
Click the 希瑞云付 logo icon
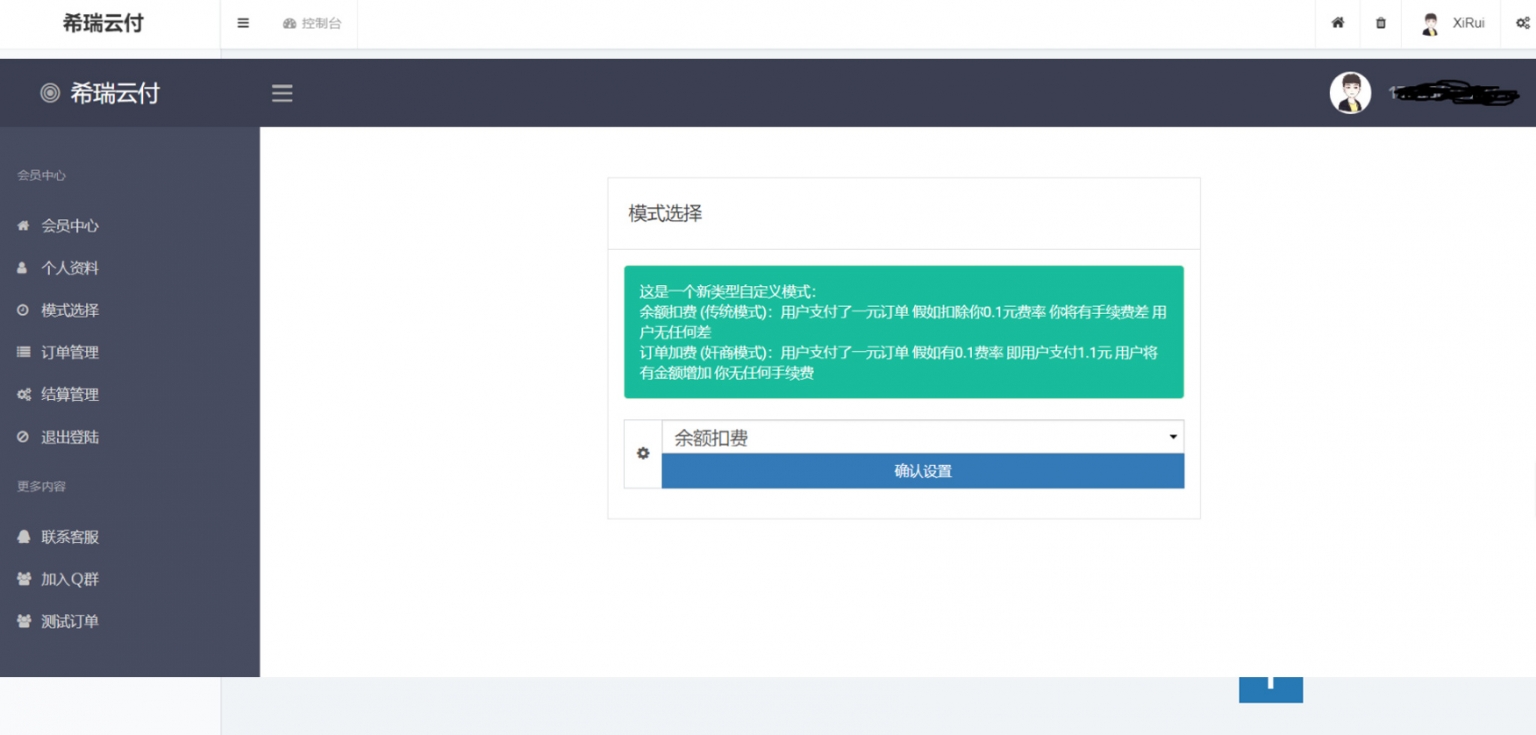point(49,92)
